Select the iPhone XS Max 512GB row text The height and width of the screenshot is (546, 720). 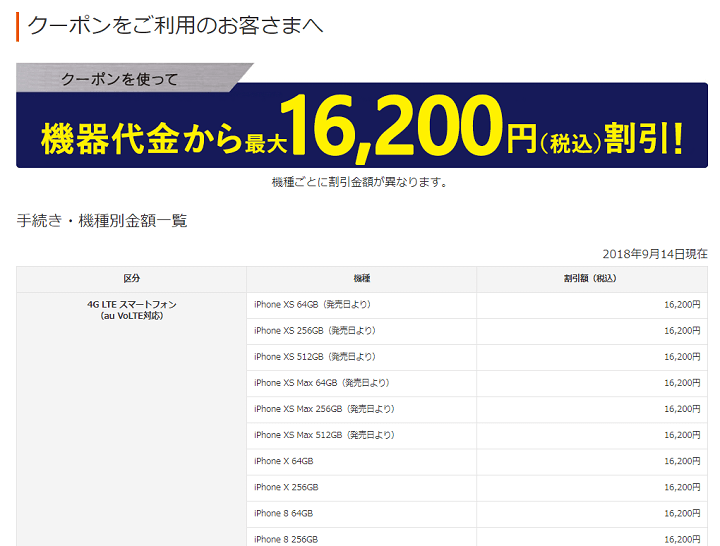click(324, 435)
